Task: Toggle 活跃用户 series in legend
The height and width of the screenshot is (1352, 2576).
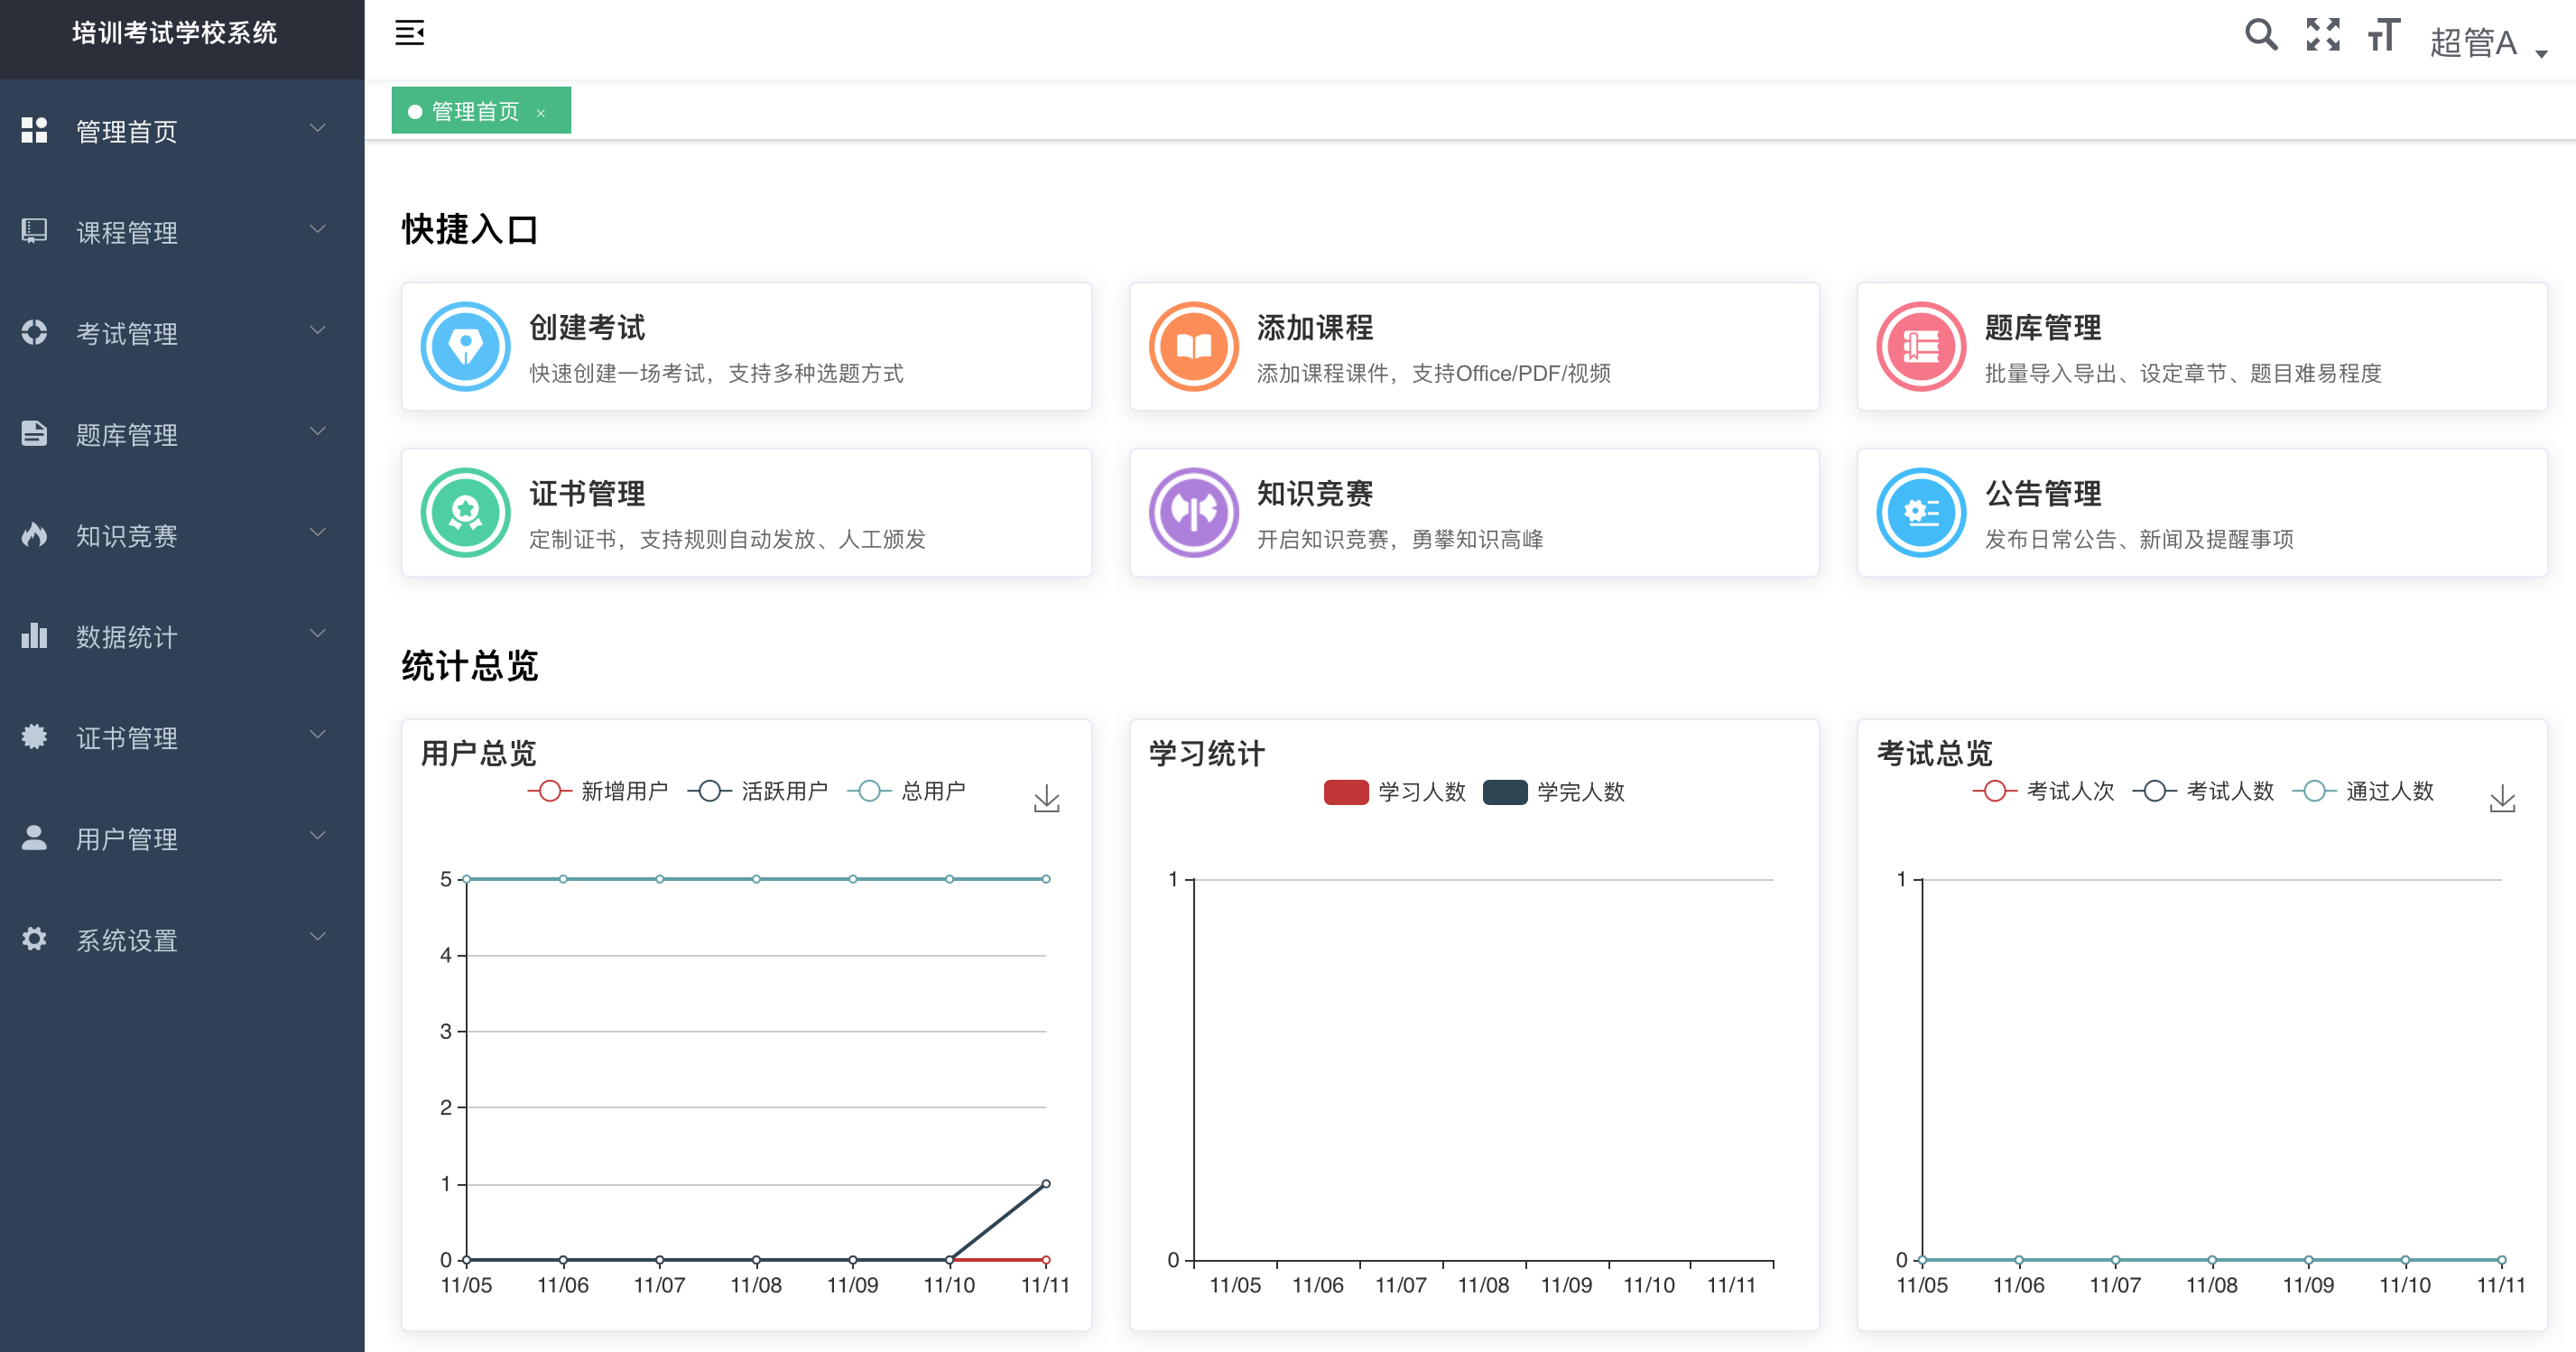Action: click(758, 791)
